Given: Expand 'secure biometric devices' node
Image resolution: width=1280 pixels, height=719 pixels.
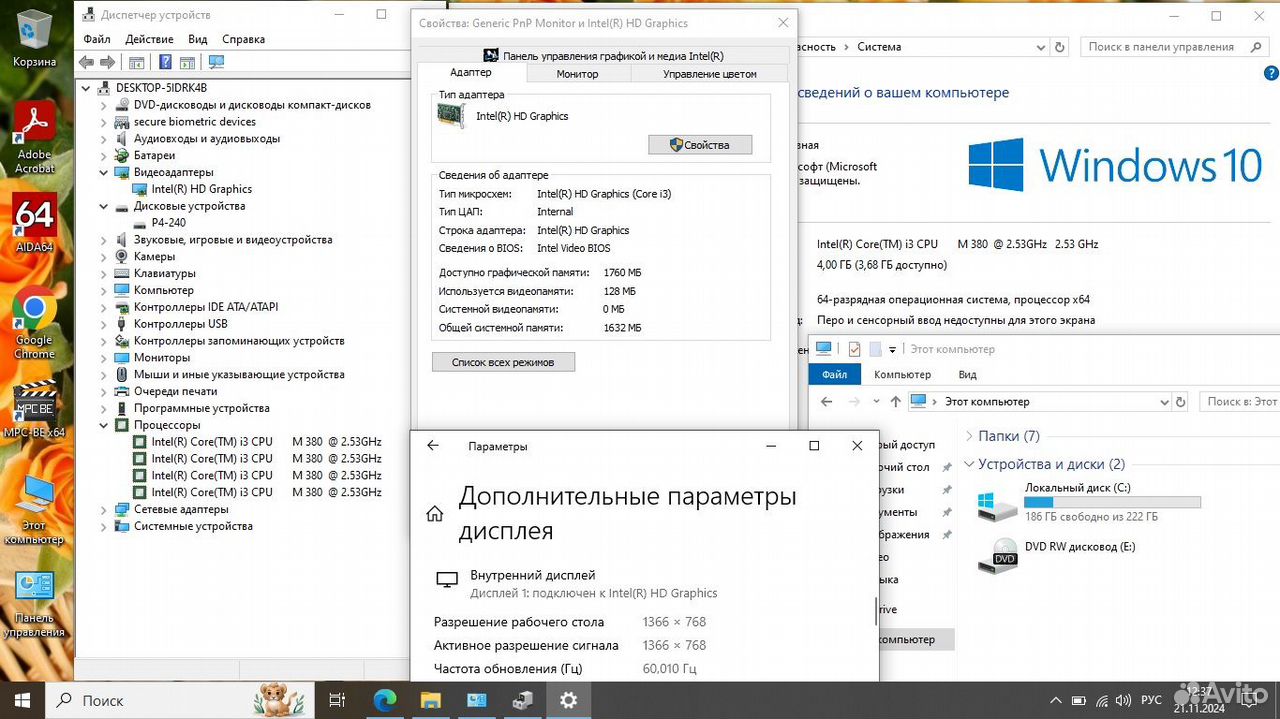Looking at the screenshot, I should point(104,122).
